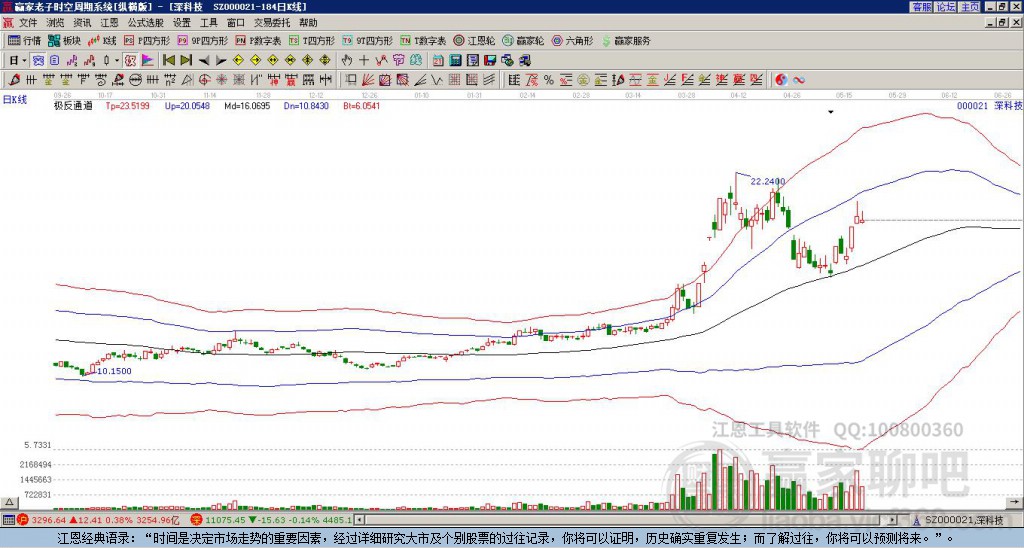1024x548 pixels.
Task: Click the horizontal scrollbar right arrow
Action: click(892, 520)
